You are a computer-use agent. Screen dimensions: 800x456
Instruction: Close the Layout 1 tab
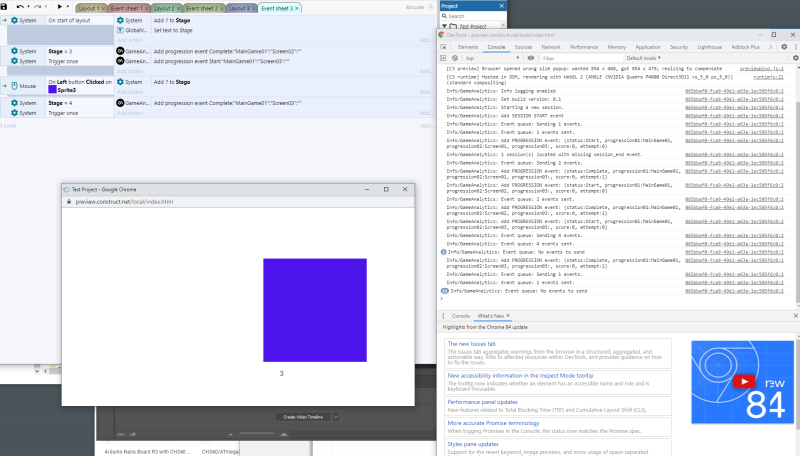(x=104, y=9)
